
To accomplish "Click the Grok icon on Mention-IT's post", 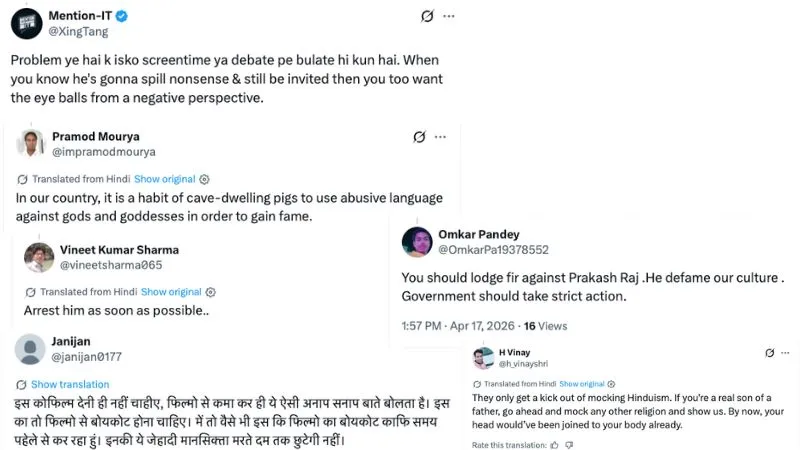I will coord(427,17).
